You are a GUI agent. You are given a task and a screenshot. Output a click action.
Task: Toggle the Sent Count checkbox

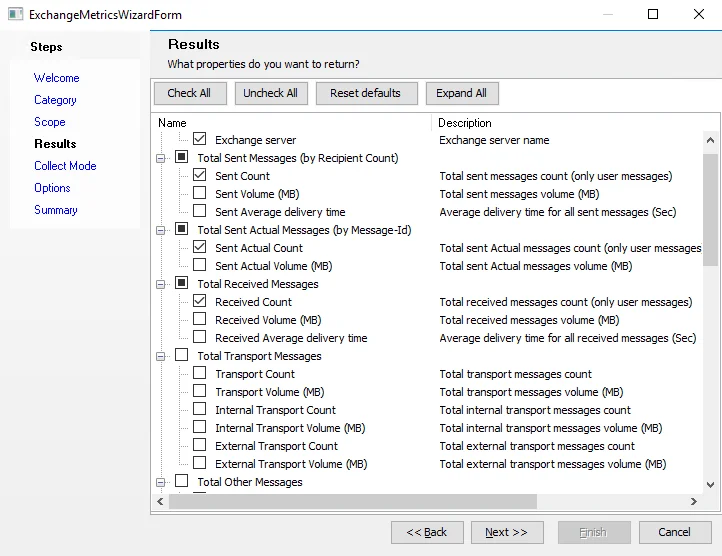(199, 175)
